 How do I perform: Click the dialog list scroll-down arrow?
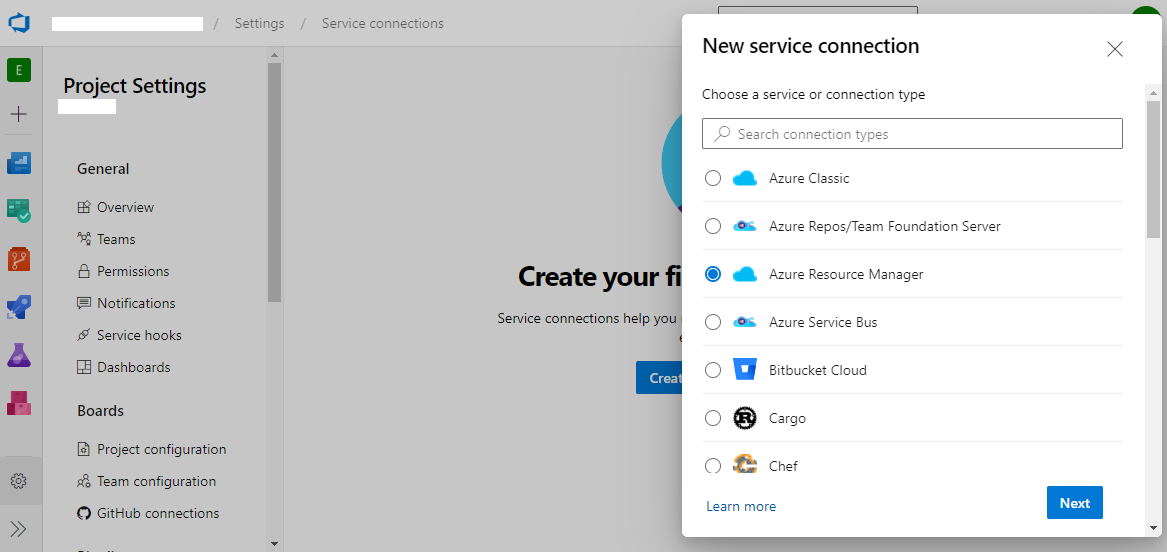[1153, 530]
